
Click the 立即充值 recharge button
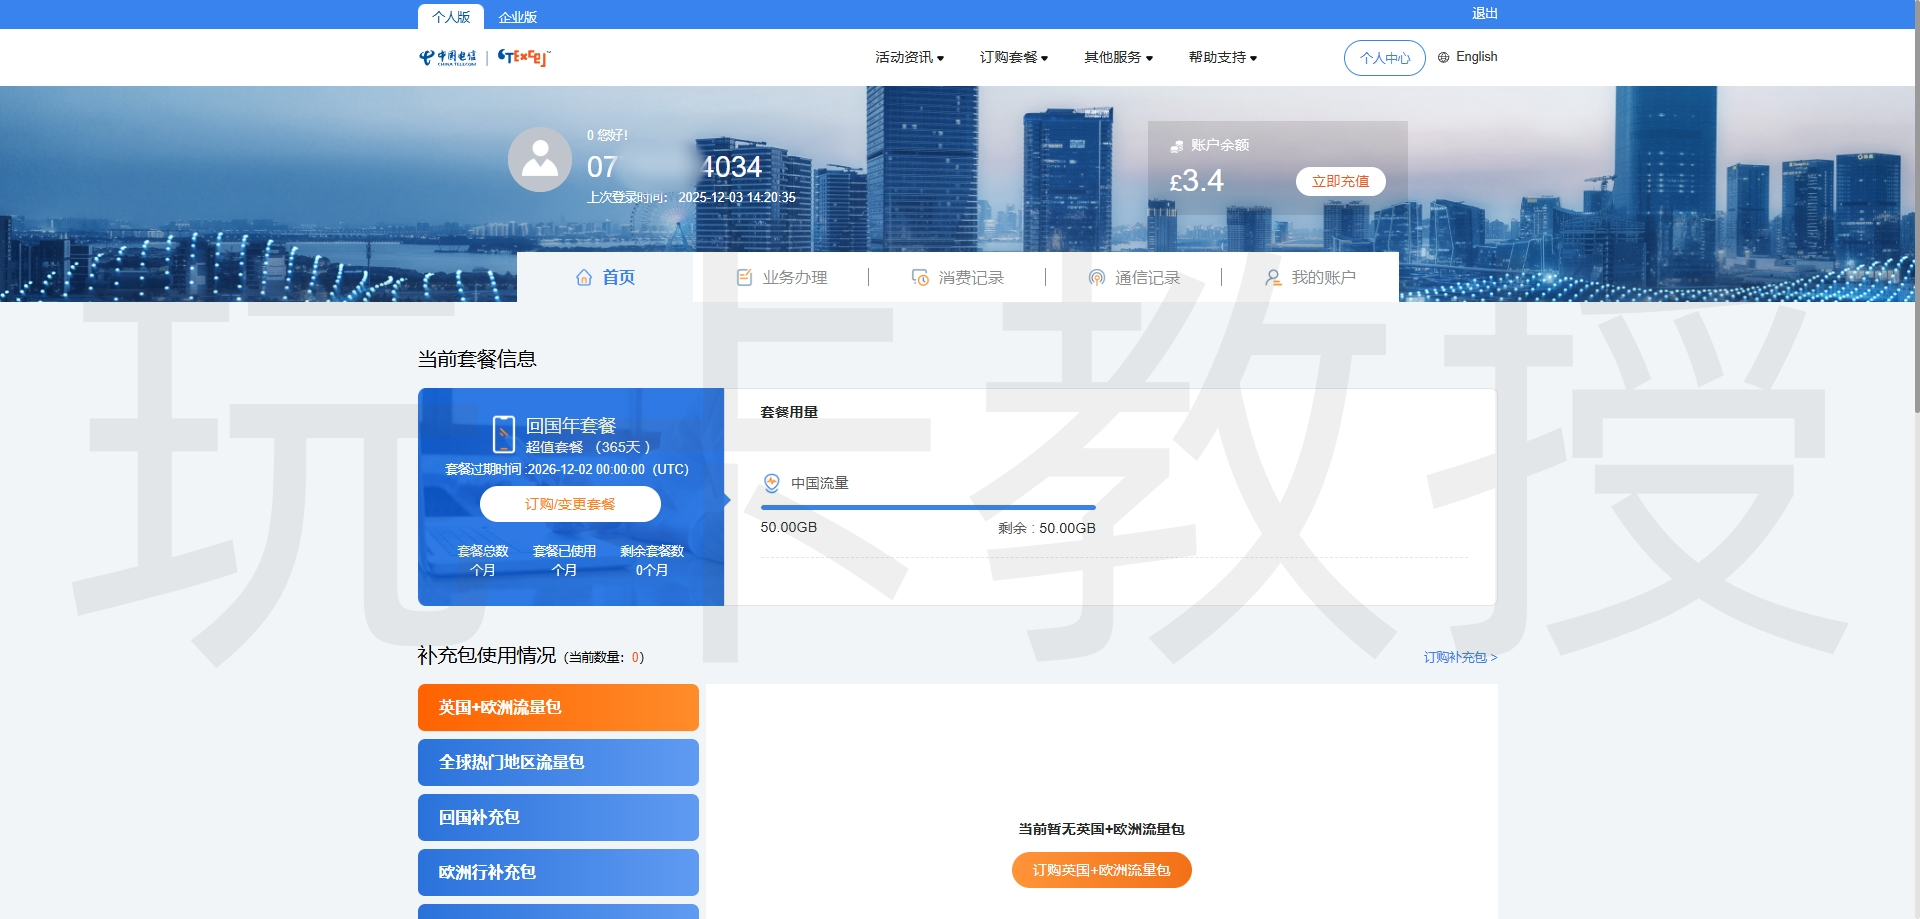coord(1340,181)
